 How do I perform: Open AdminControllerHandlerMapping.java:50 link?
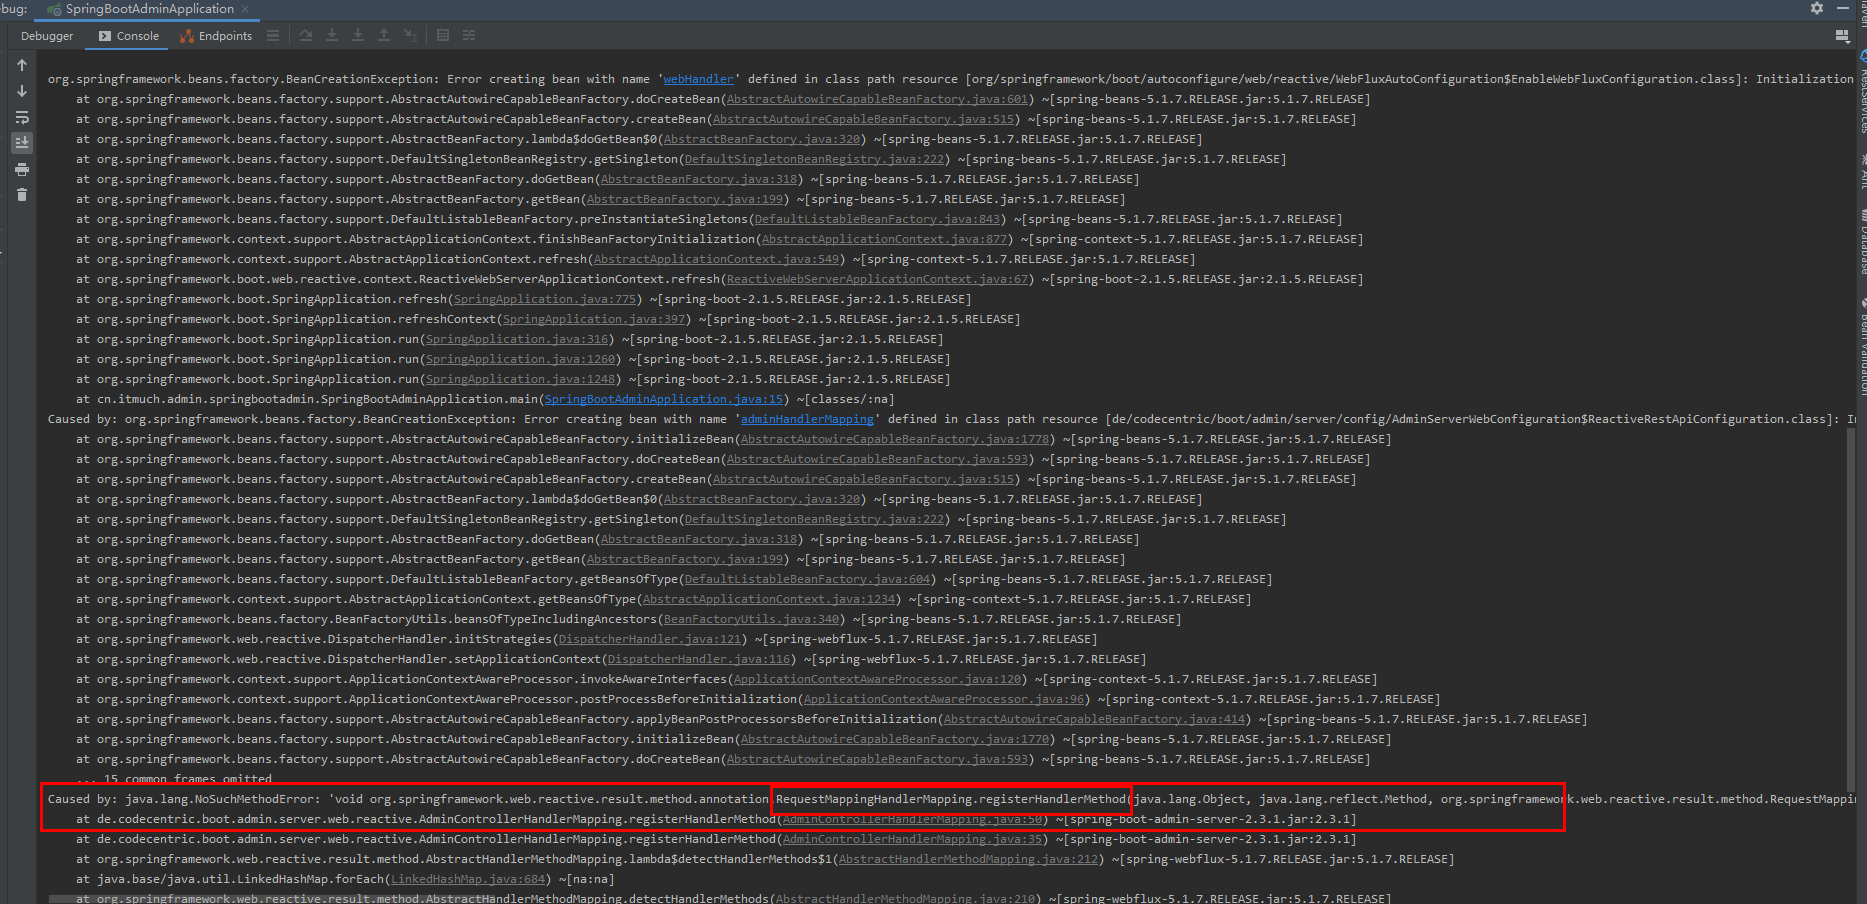pyautogui.click(x=913, y=819)
